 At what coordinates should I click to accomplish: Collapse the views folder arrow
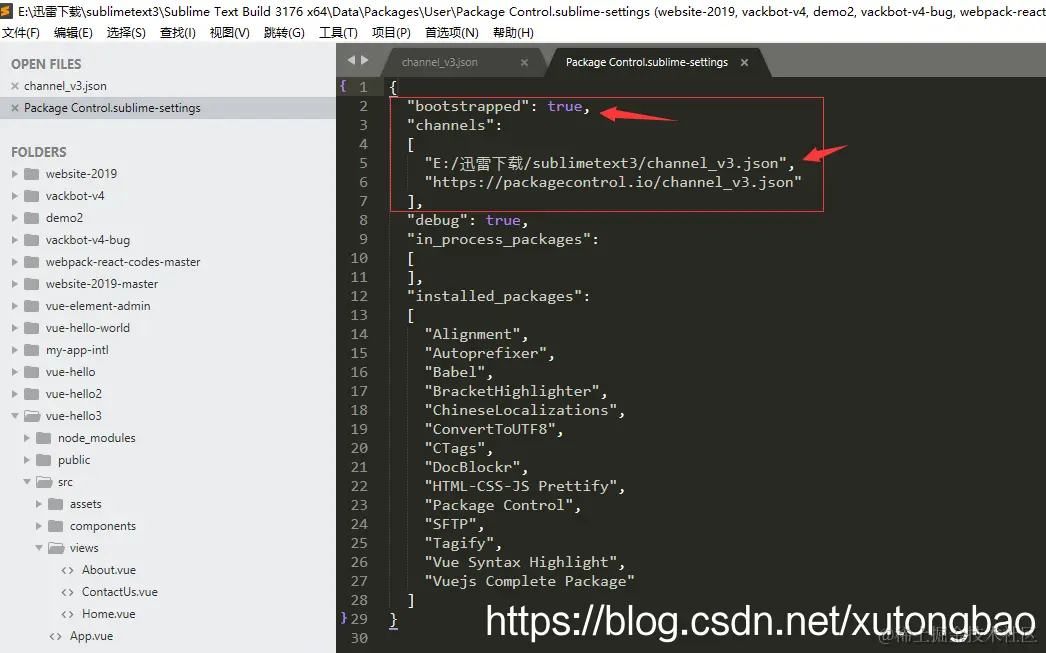click(x=39, y=548)
